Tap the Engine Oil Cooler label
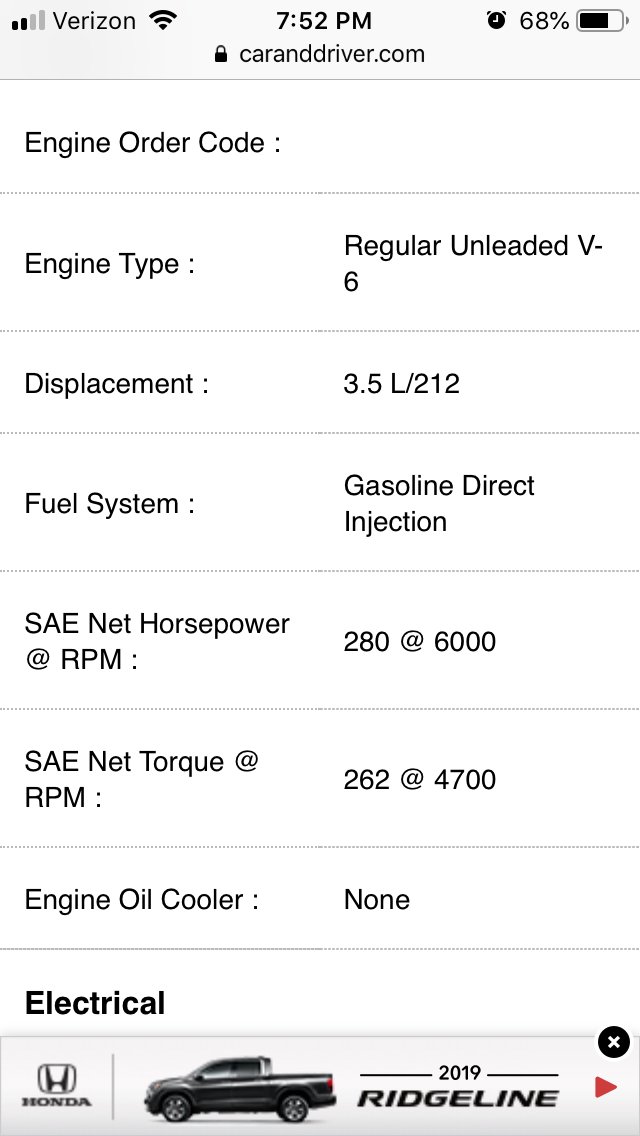This screenshot has width=640, height=1136. click(141, 900)
